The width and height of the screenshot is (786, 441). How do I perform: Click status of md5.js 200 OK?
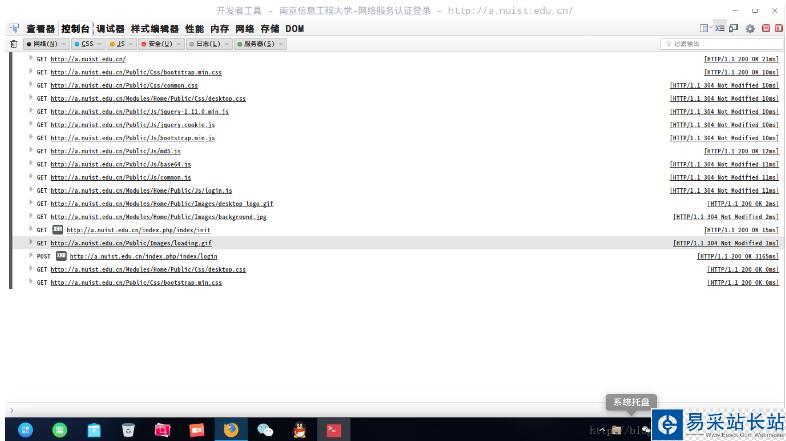click(741, 151)
